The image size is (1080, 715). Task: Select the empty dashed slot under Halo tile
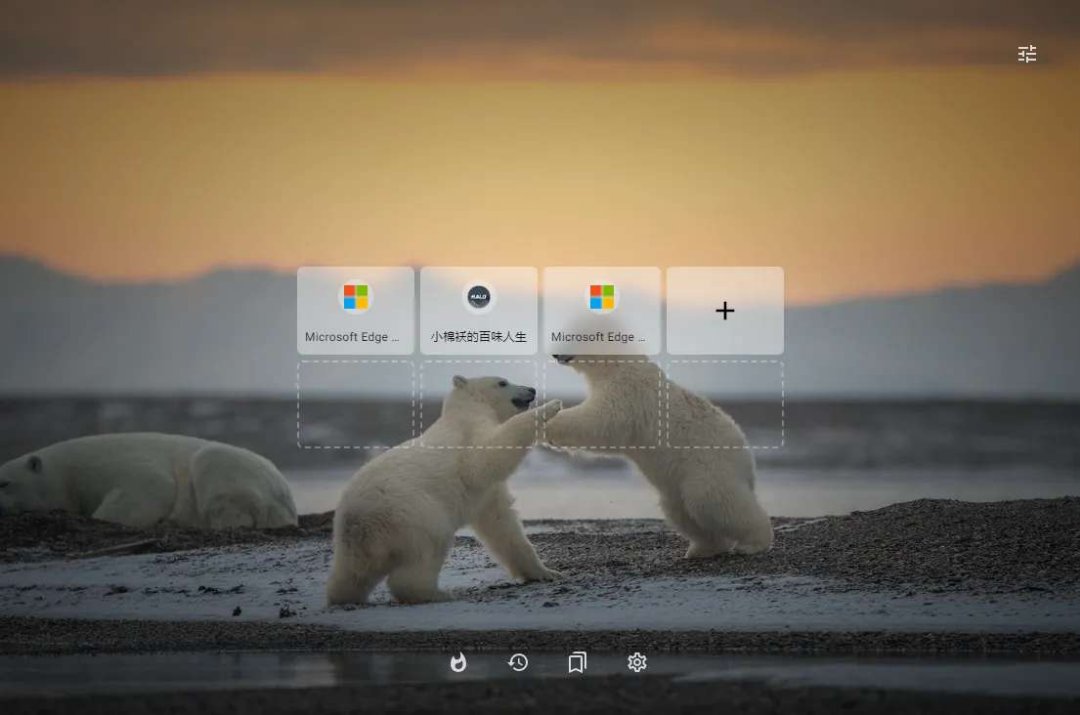click(478, 404)
